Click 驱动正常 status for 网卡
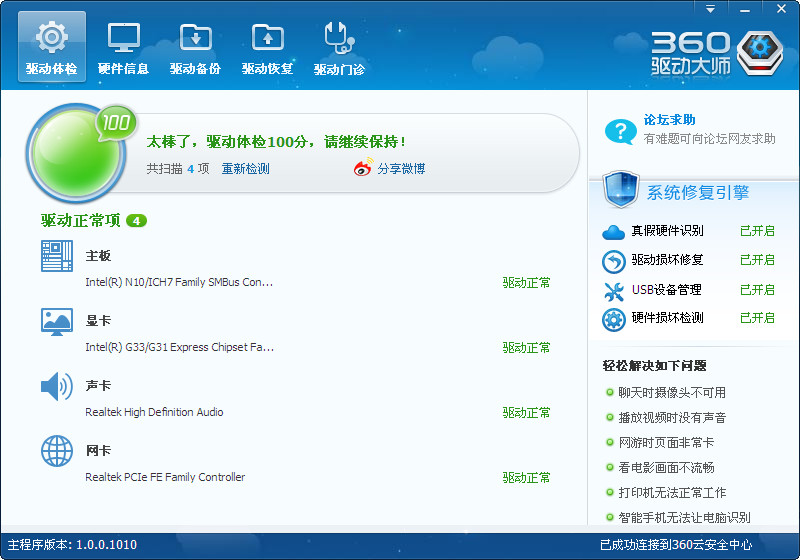800x560 pixels. pyautogui.click(x=526, y=478)
